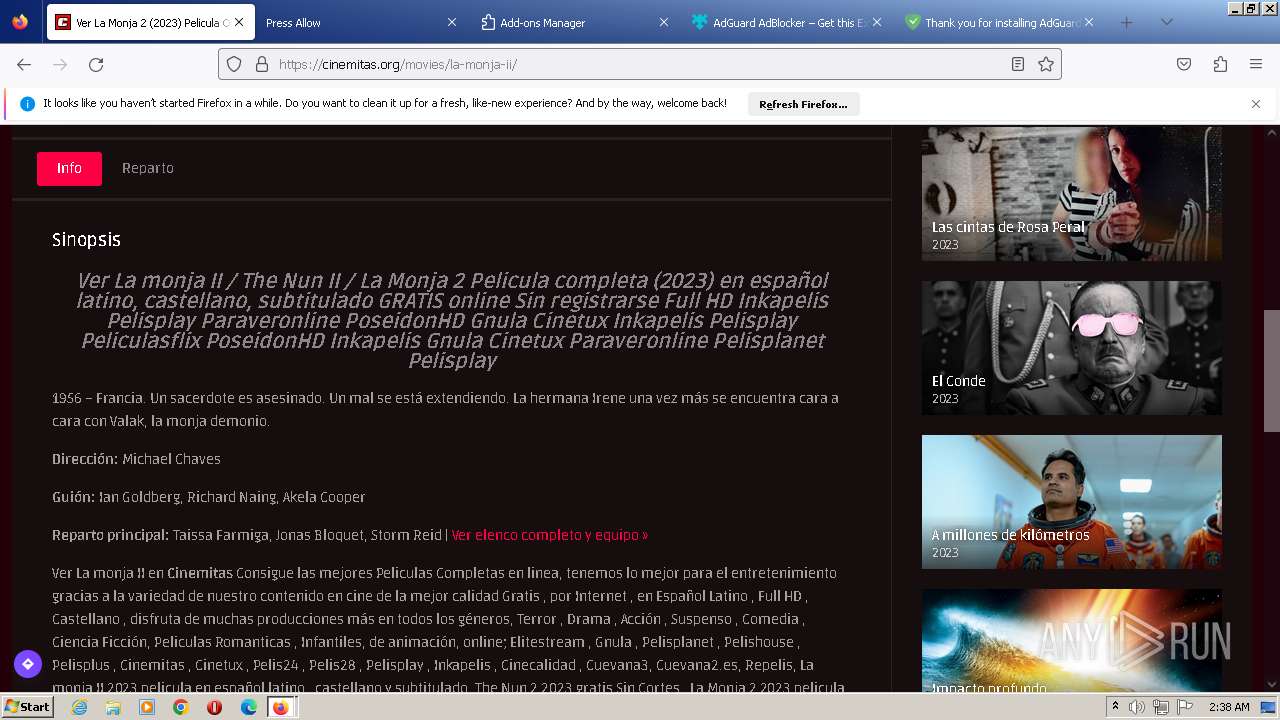Open the tracking protection shield icon

point(234,64)
